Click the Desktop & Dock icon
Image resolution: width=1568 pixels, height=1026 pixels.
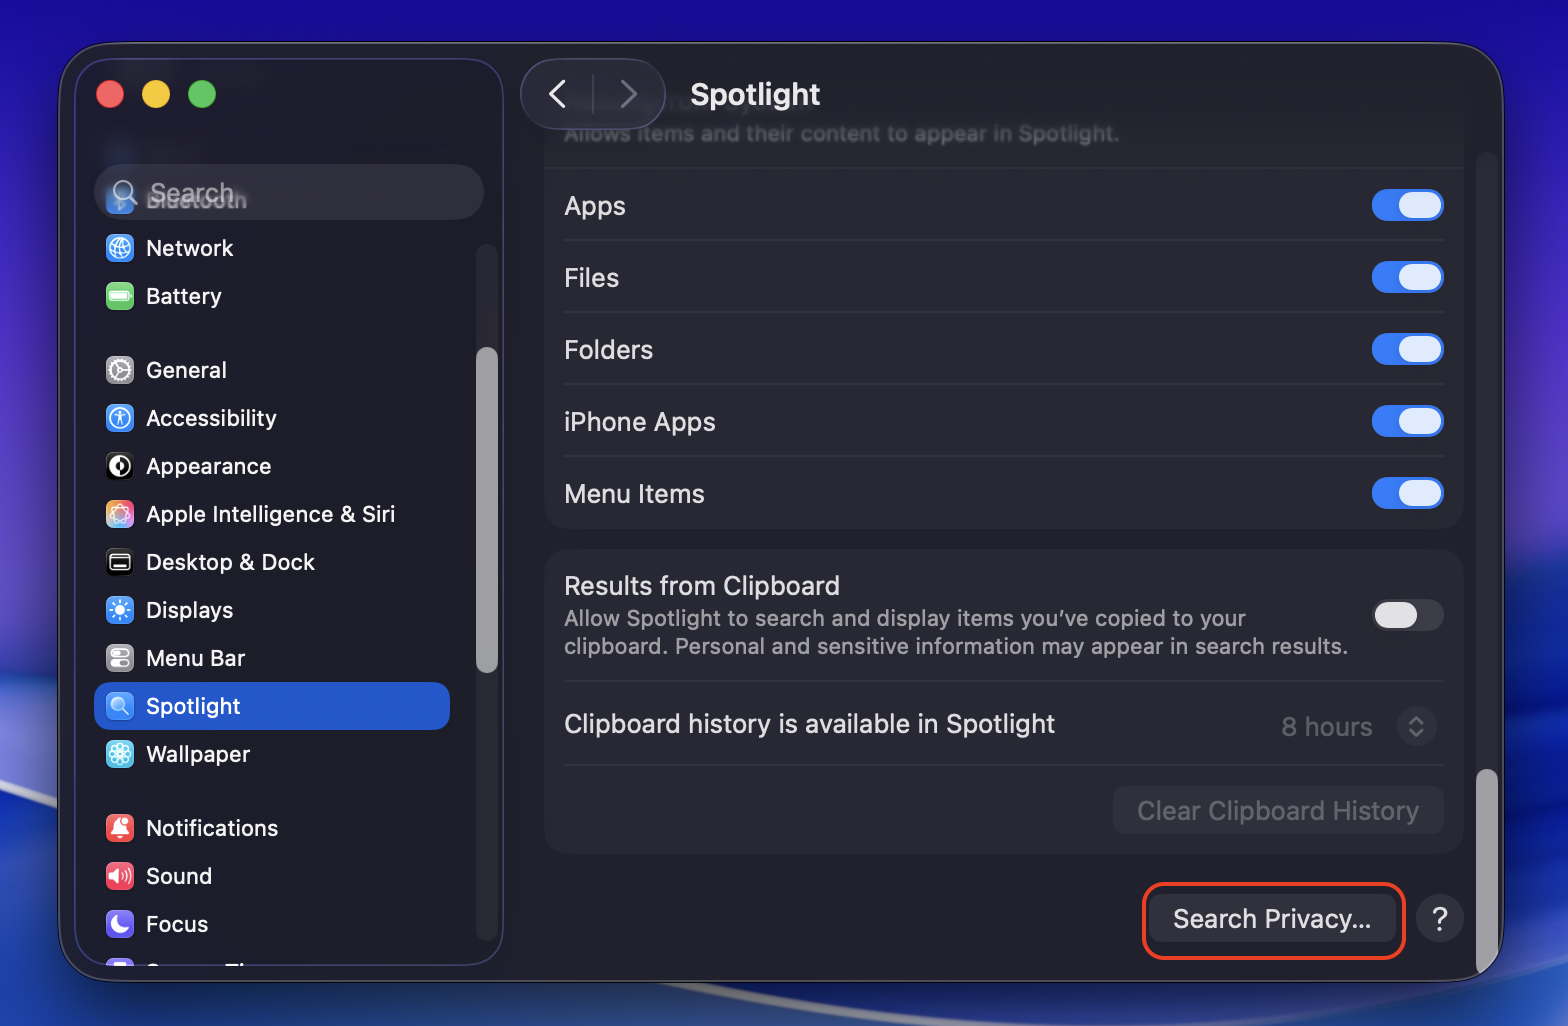coord(120,562)
